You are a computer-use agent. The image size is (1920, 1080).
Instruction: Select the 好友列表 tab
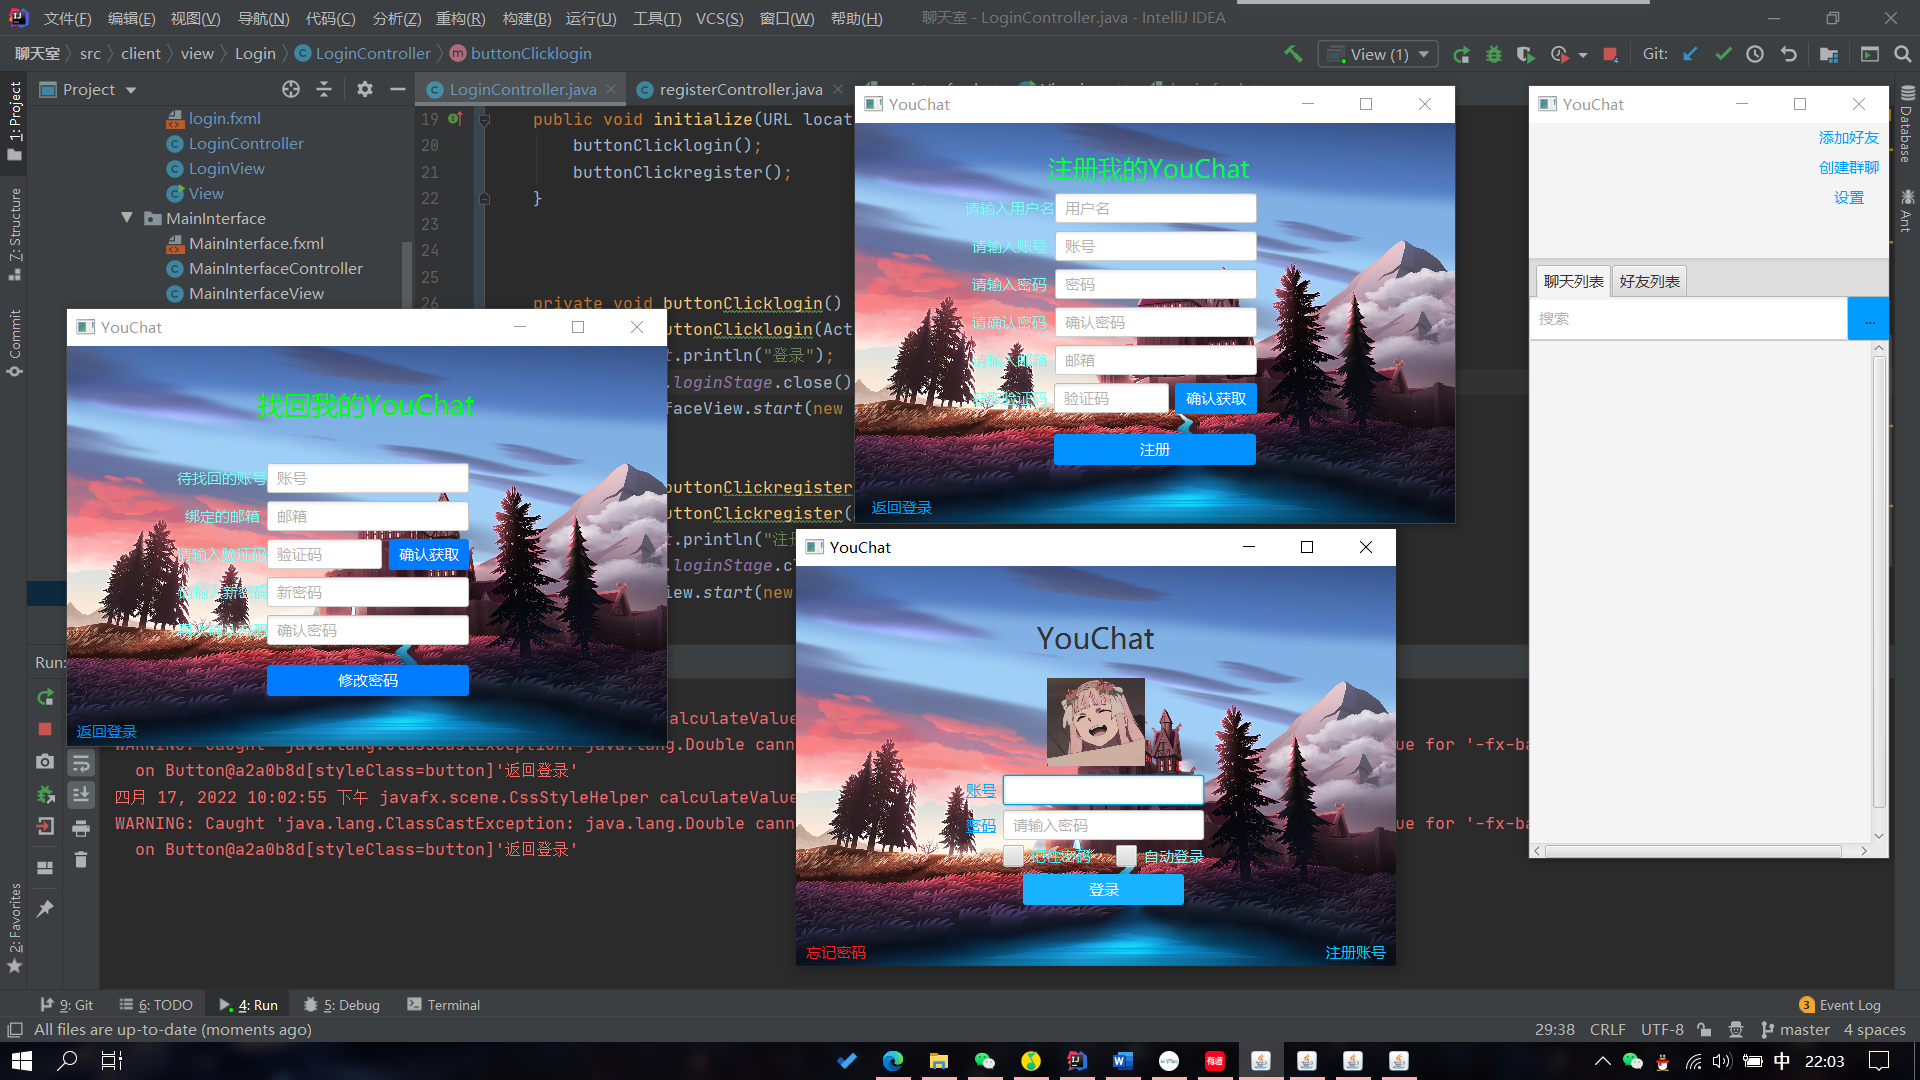coord(1649,281)
